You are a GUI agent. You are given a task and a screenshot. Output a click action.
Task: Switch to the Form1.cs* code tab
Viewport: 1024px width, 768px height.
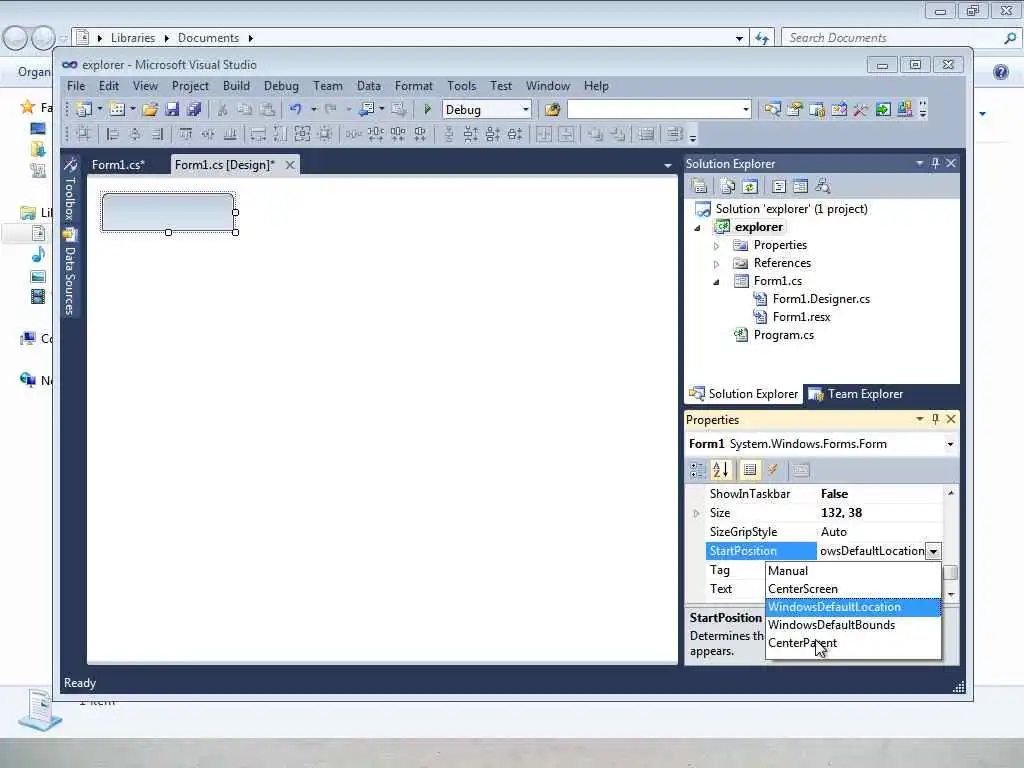coord(118,165)
